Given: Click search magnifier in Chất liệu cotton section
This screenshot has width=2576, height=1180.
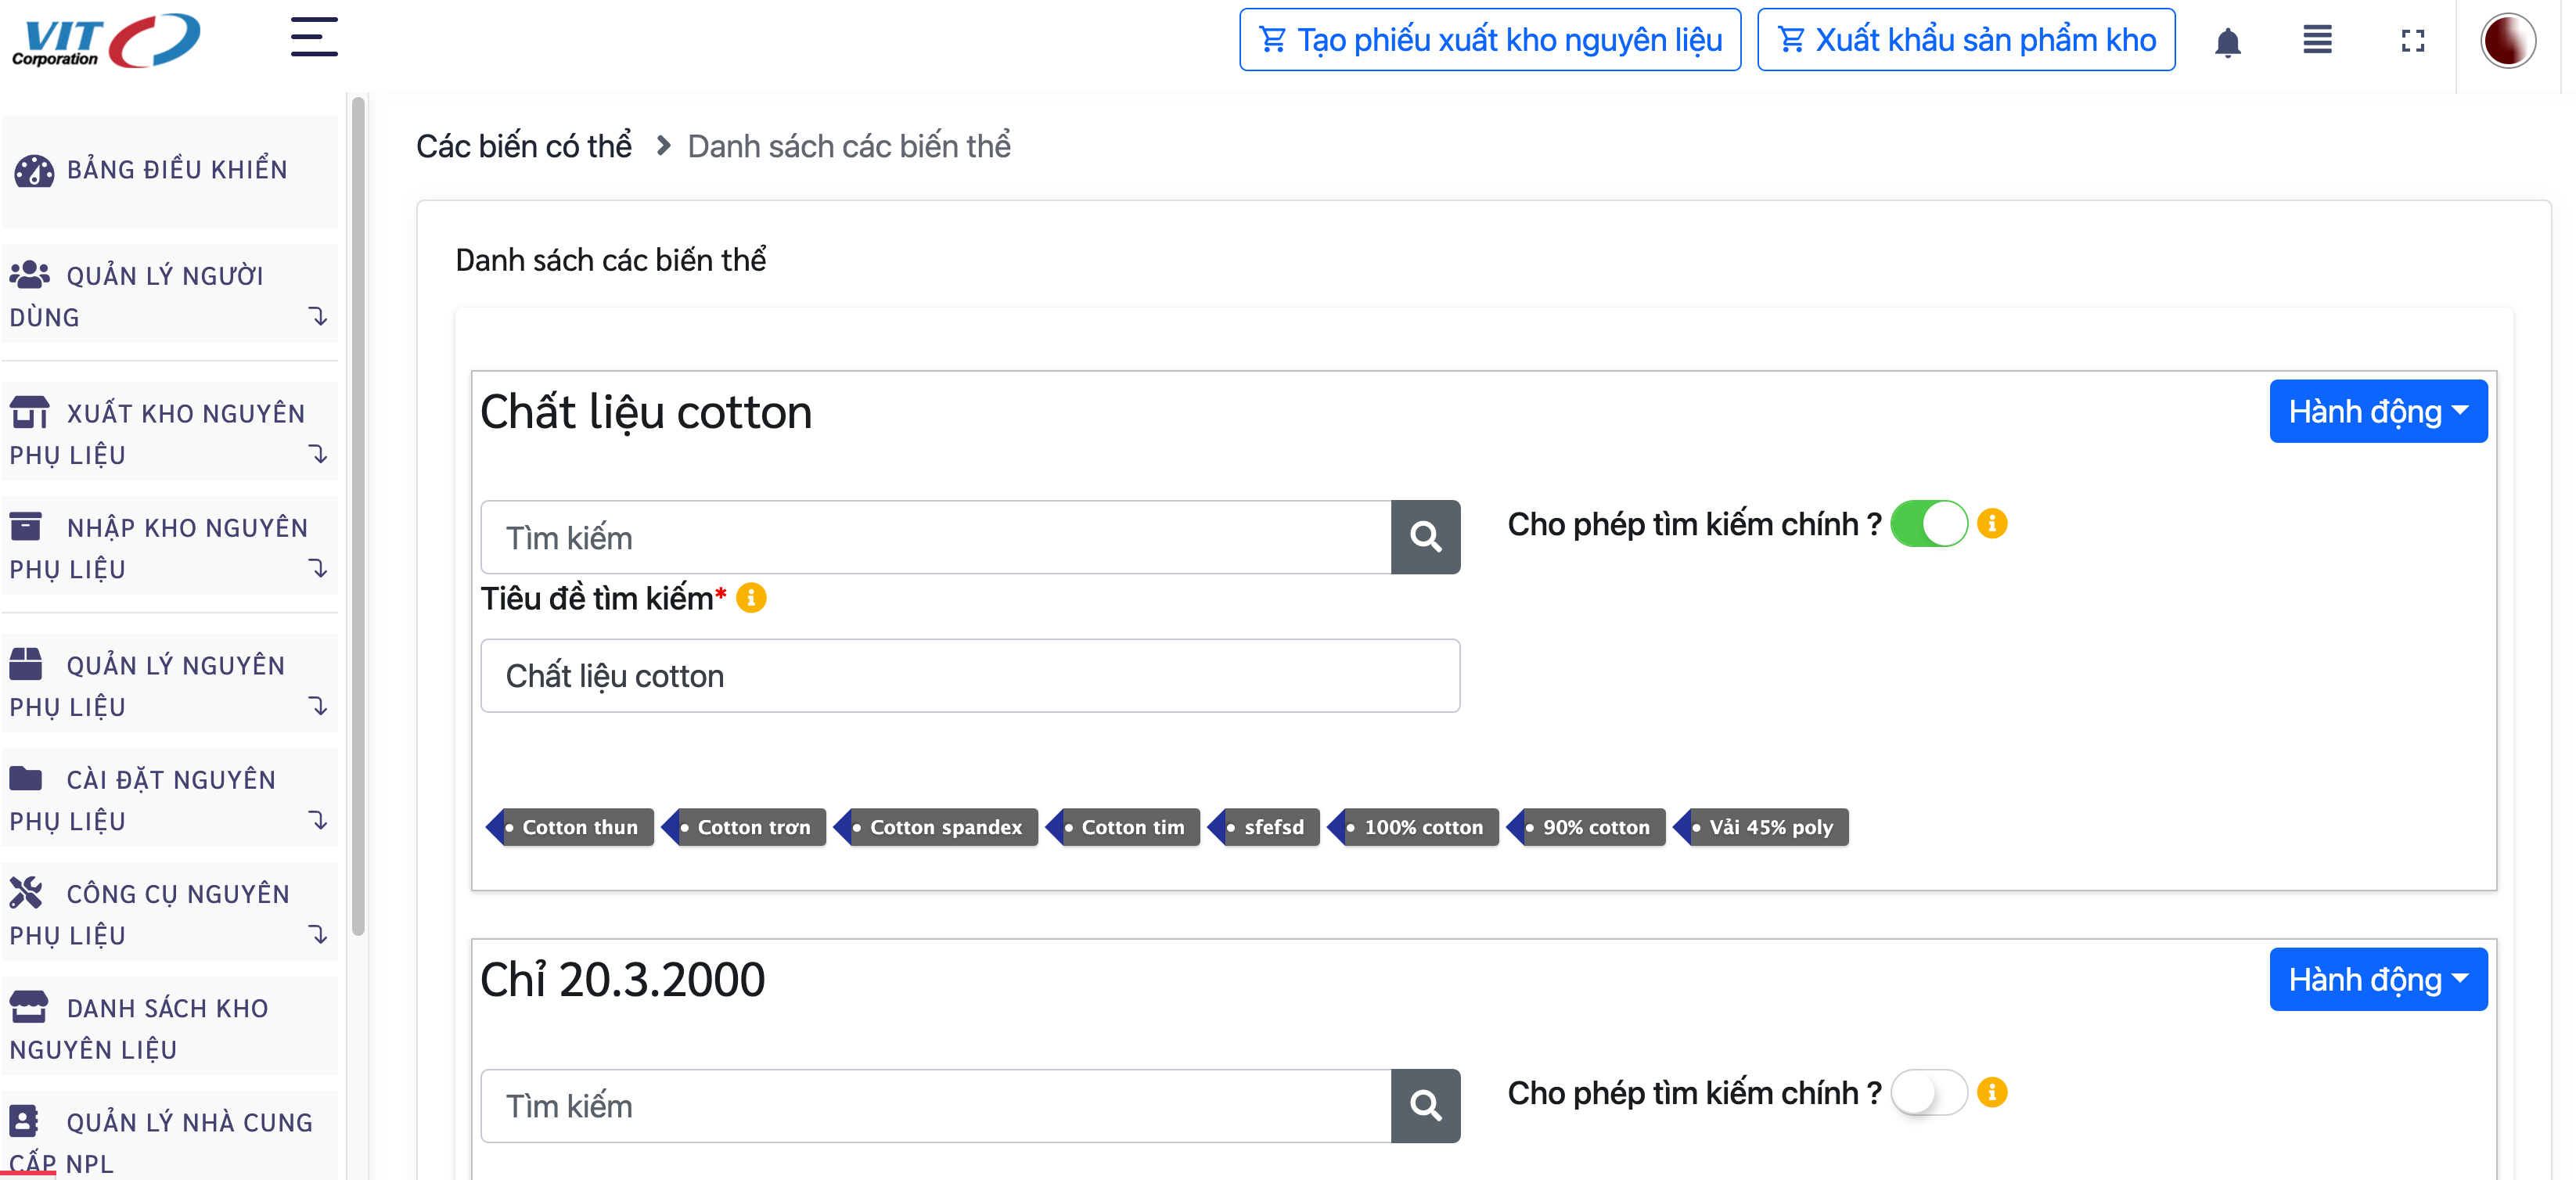Looking at the screenshot, I should click(x=1425, y=537).
